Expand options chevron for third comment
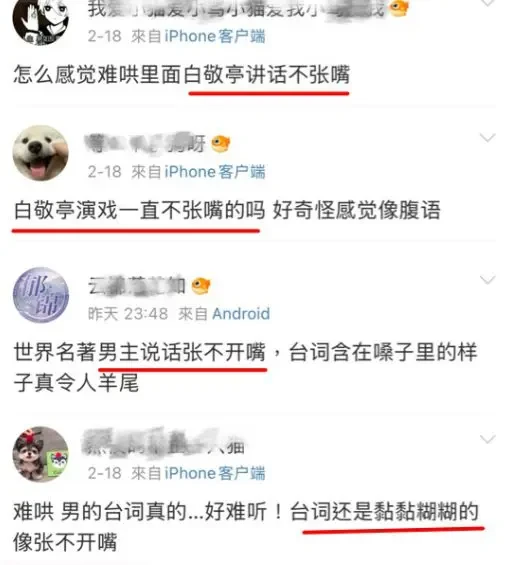 pos(487,280)
